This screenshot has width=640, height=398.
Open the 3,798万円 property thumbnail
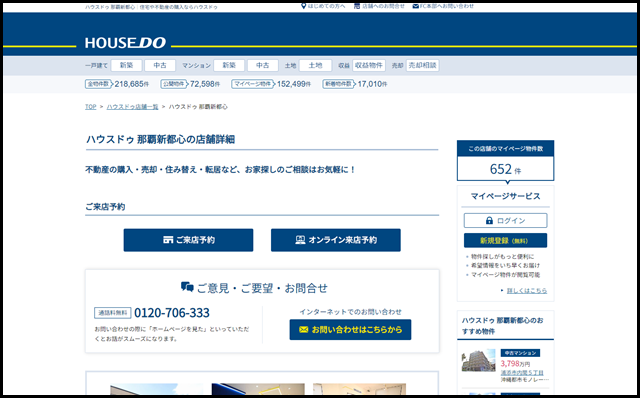(x=478, y=360)
